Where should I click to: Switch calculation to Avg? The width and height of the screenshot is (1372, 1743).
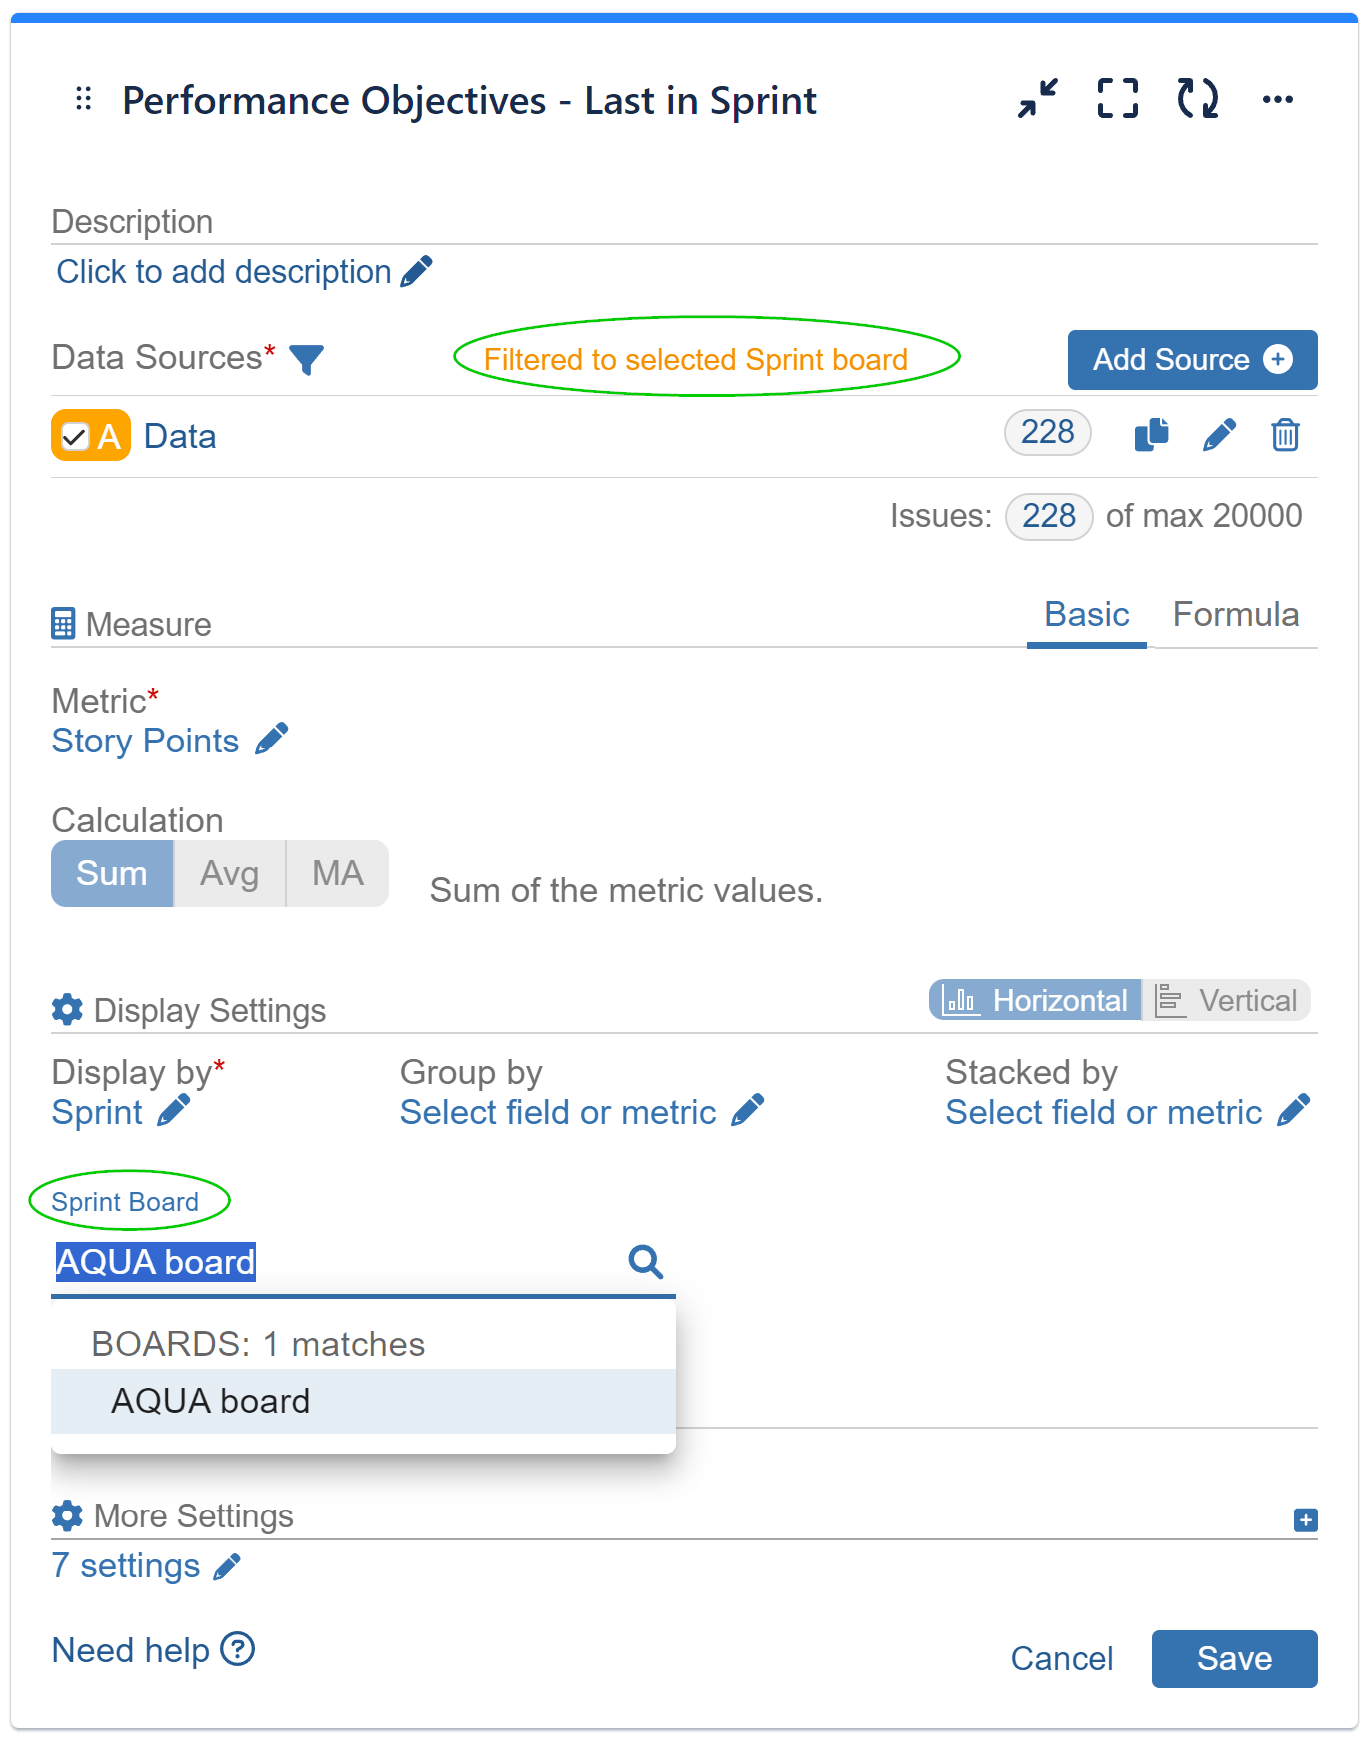click(229, 873)
